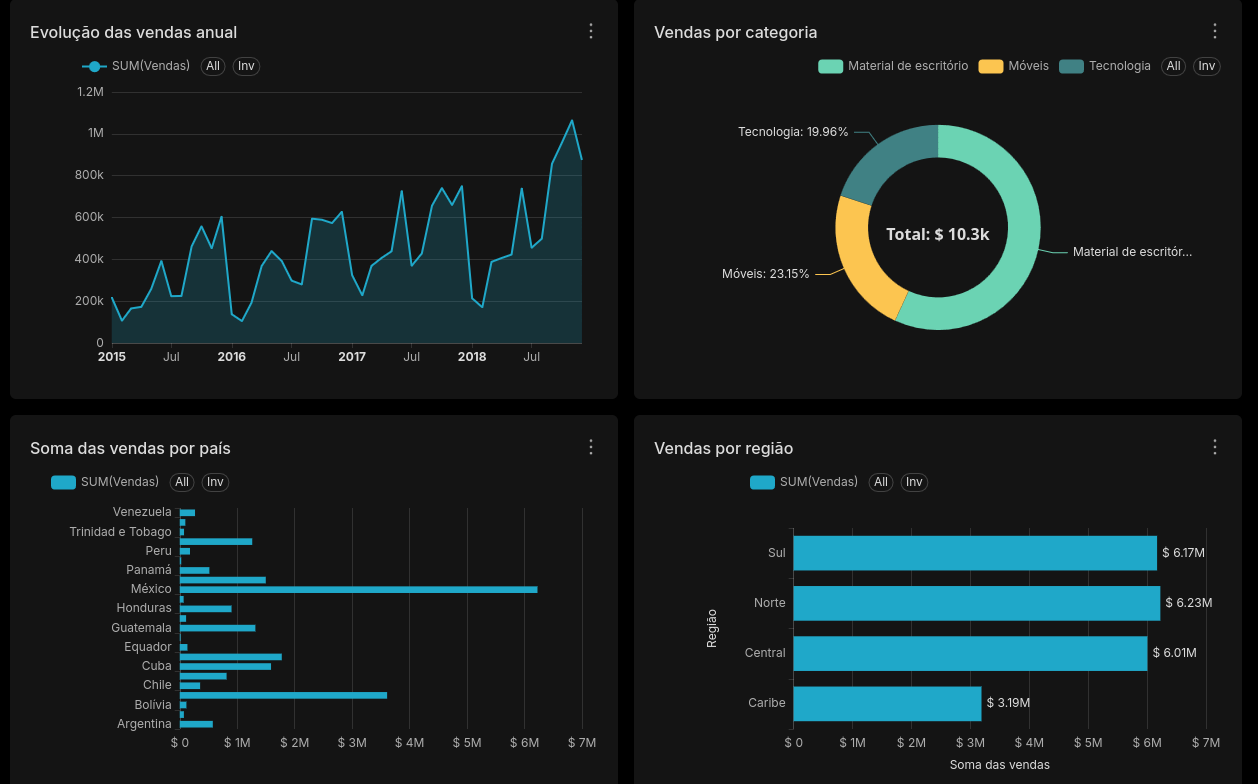Invert selection in the Vendas por categoria legend
This screenshot has height=784, width=1258.
1207,66
